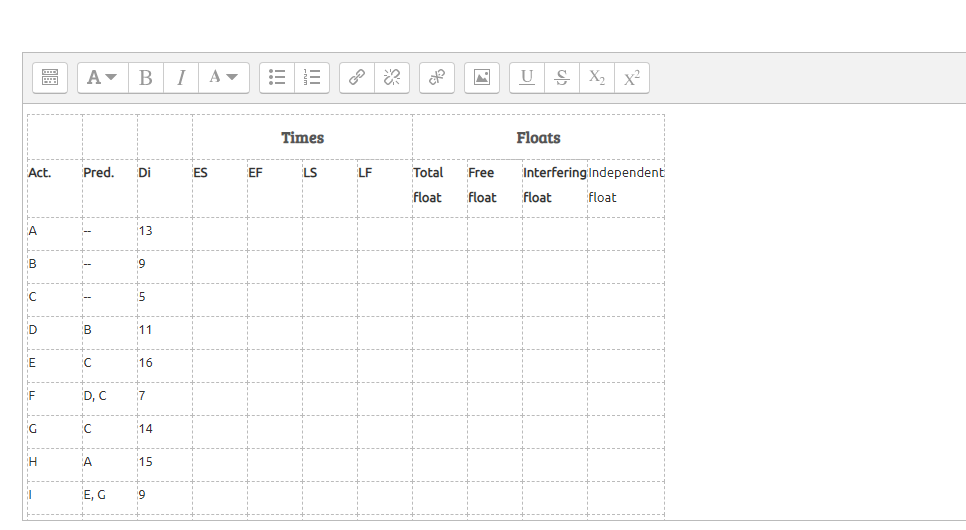The image size is (966, 530).
Task: Underline the selected text
Action: (x=527, y=78)
